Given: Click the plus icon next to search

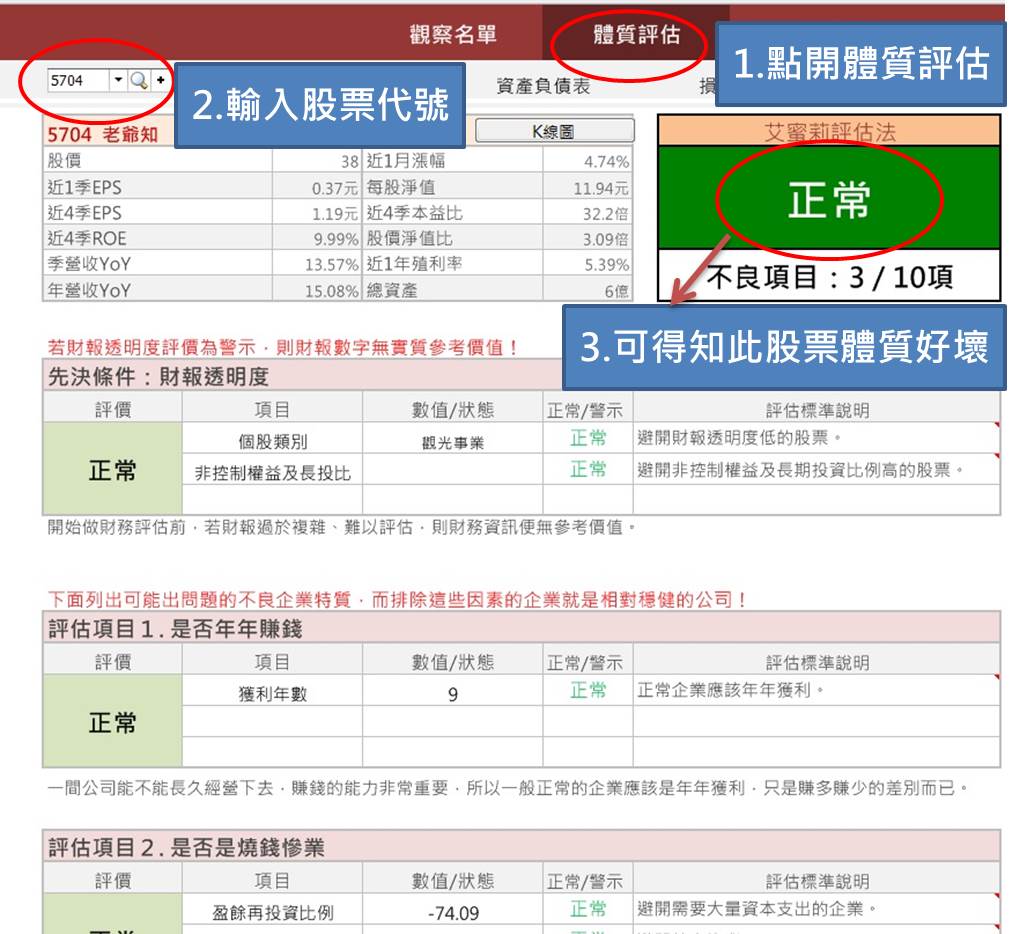Looking at the screenshot, I should pos(160,80).
